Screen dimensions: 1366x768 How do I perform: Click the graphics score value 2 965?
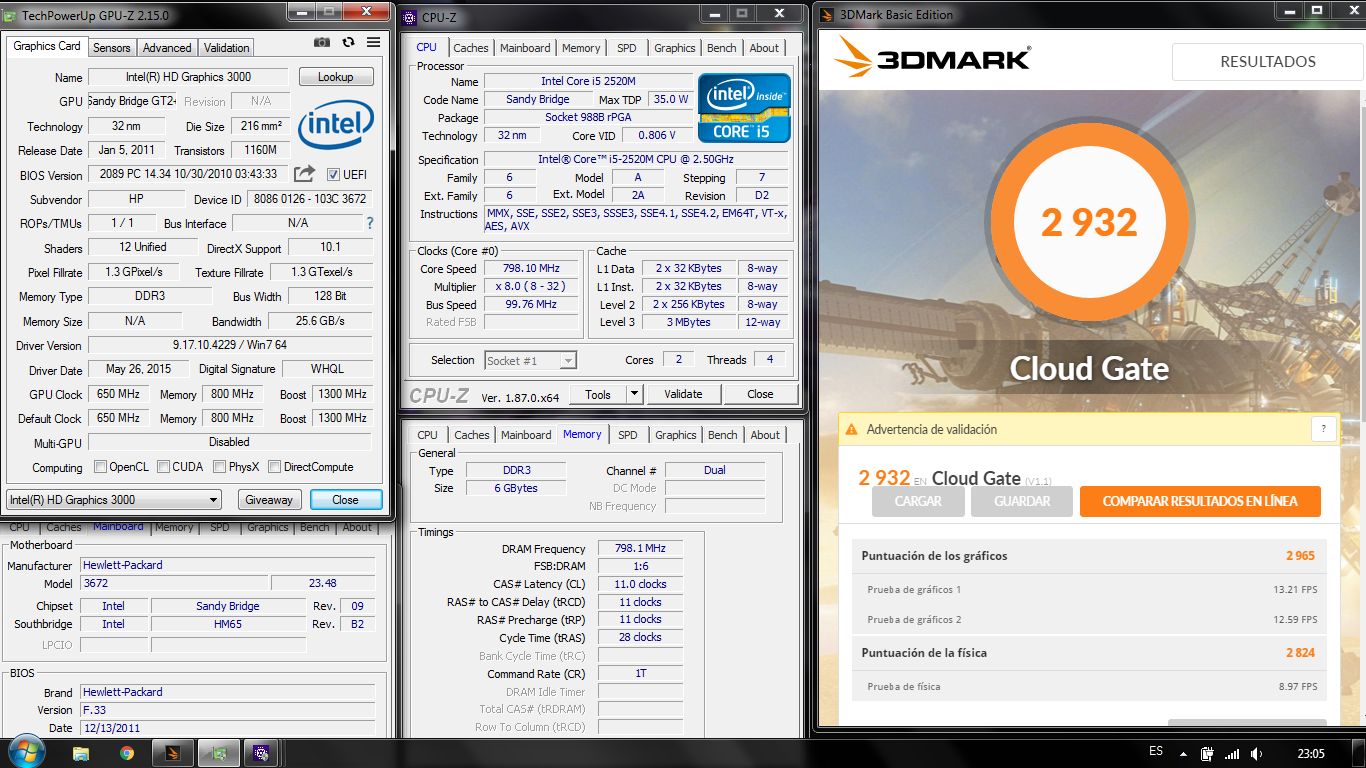[1300, 556]
